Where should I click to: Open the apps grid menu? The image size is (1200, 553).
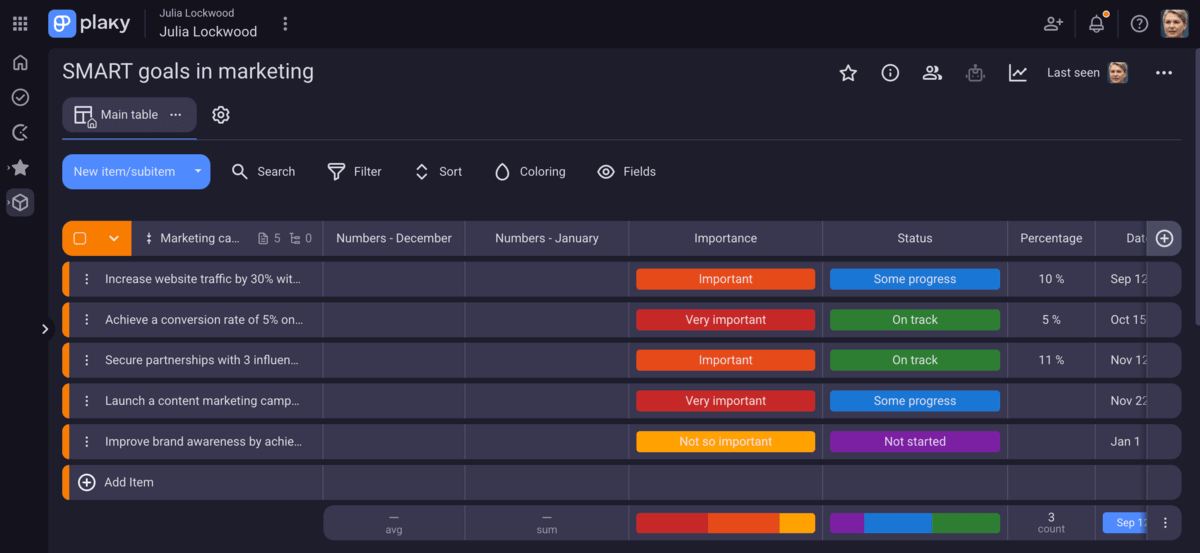pyautogui.click(x=20, y=24)
